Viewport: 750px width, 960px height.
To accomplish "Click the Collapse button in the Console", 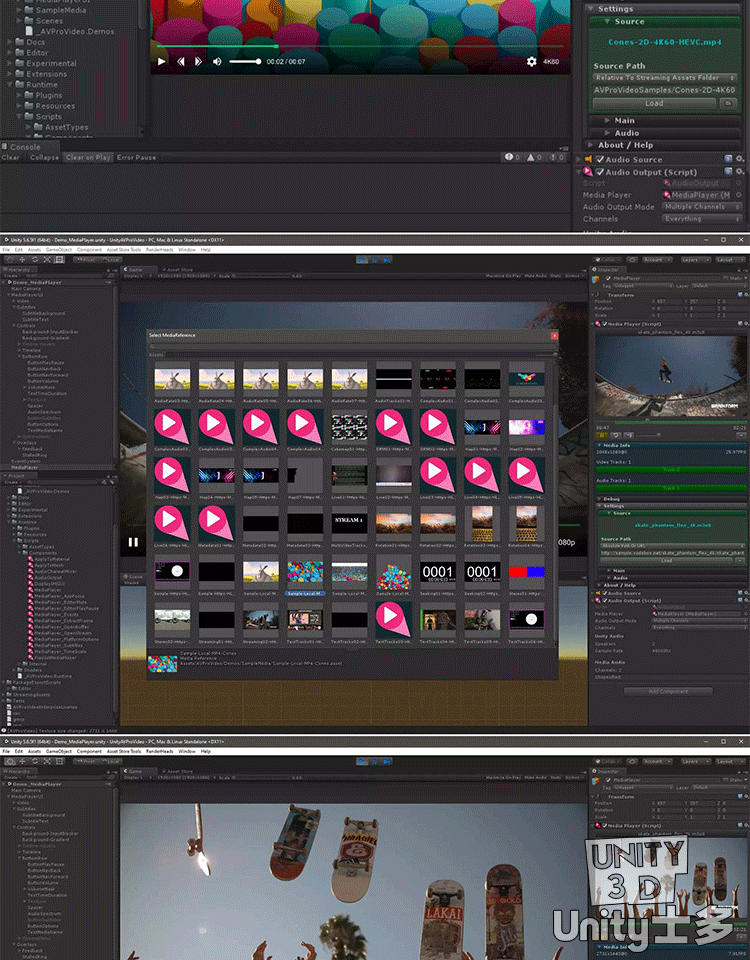I will (x=44, y=157).
